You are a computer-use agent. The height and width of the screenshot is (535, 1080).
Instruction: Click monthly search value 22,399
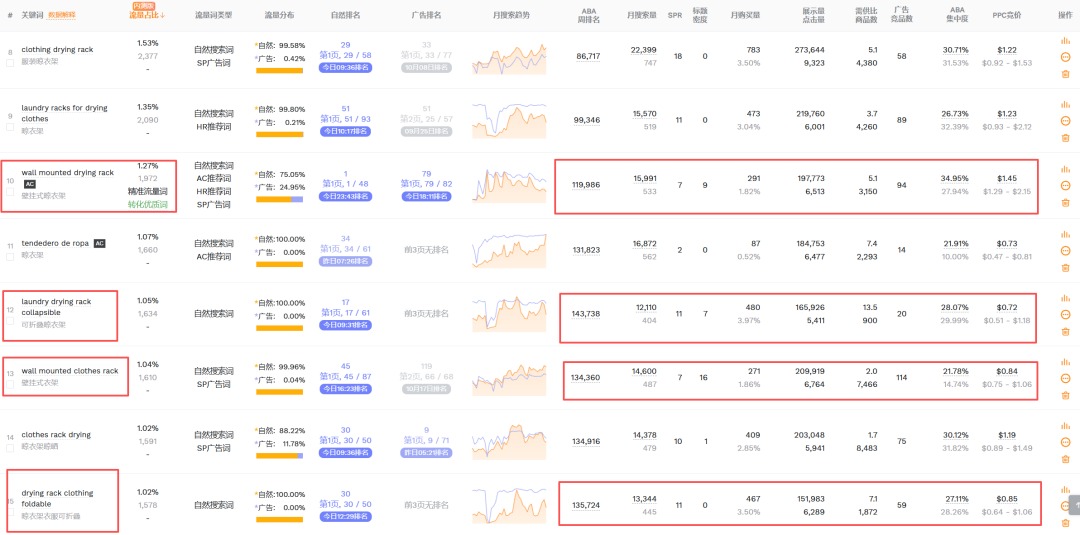coord(644,50)
